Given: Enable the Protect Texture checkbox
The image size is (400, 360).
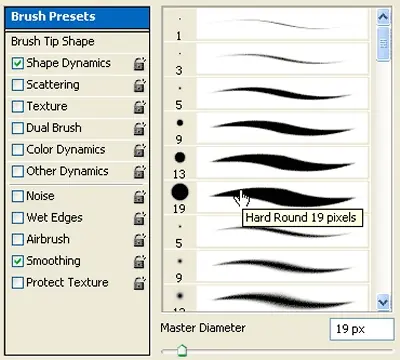Looking at the screenshot, I should 18,283.
